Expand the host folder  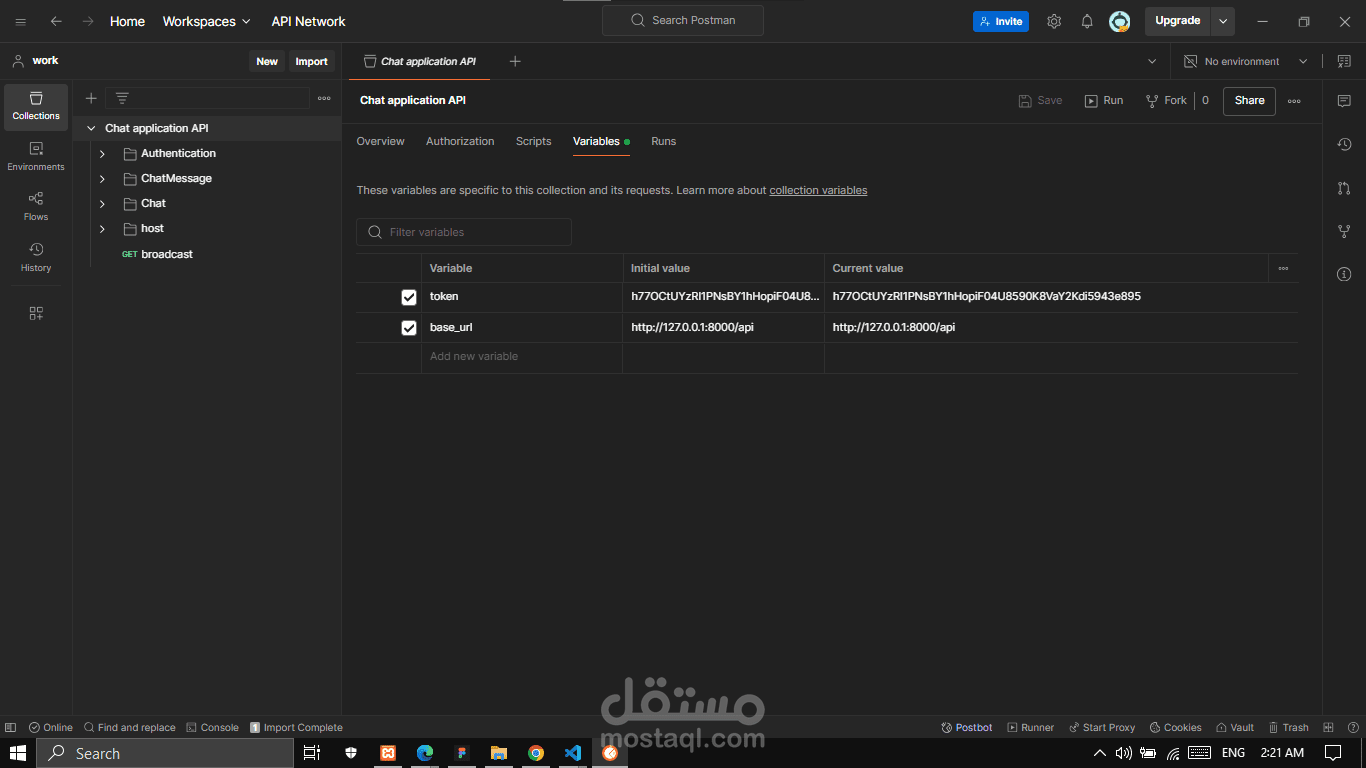[x=102, y=229]
